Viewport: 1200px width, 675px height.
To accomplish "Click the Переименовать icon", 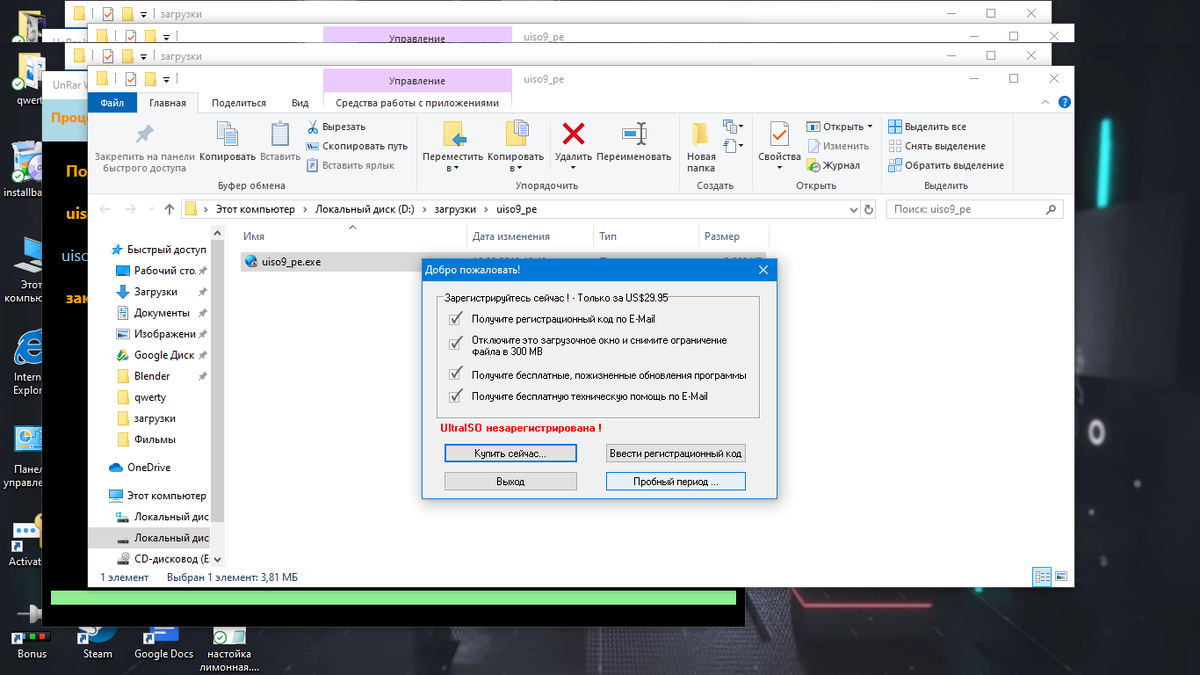I will [634, 134].
